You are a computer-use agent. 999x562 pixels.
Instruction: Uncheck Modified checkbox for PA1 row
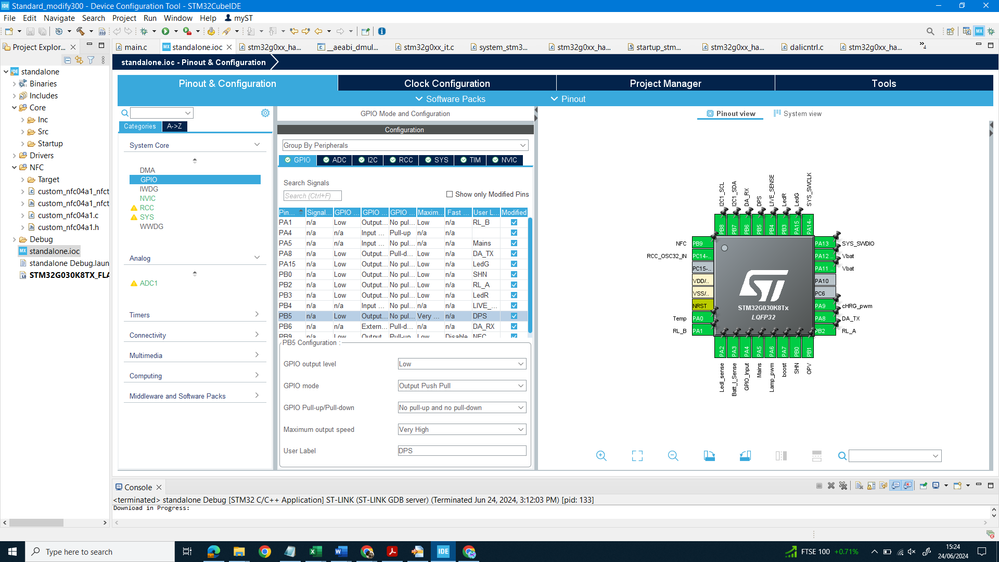click(514, 222)
